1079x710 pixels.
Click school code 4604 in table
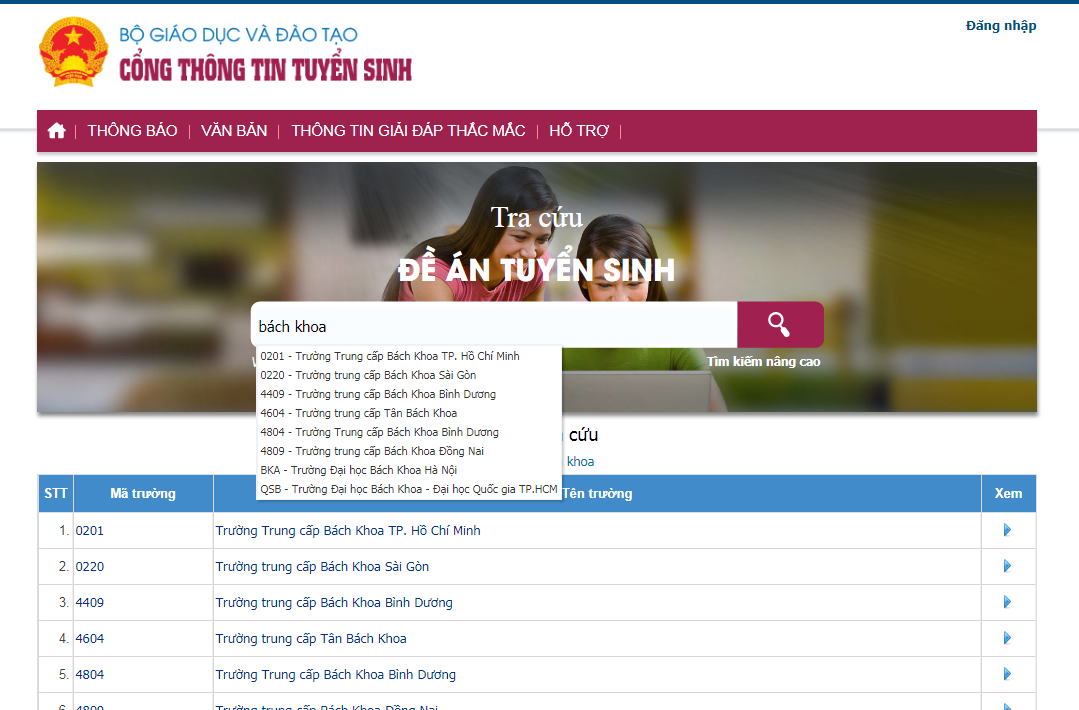89,638
